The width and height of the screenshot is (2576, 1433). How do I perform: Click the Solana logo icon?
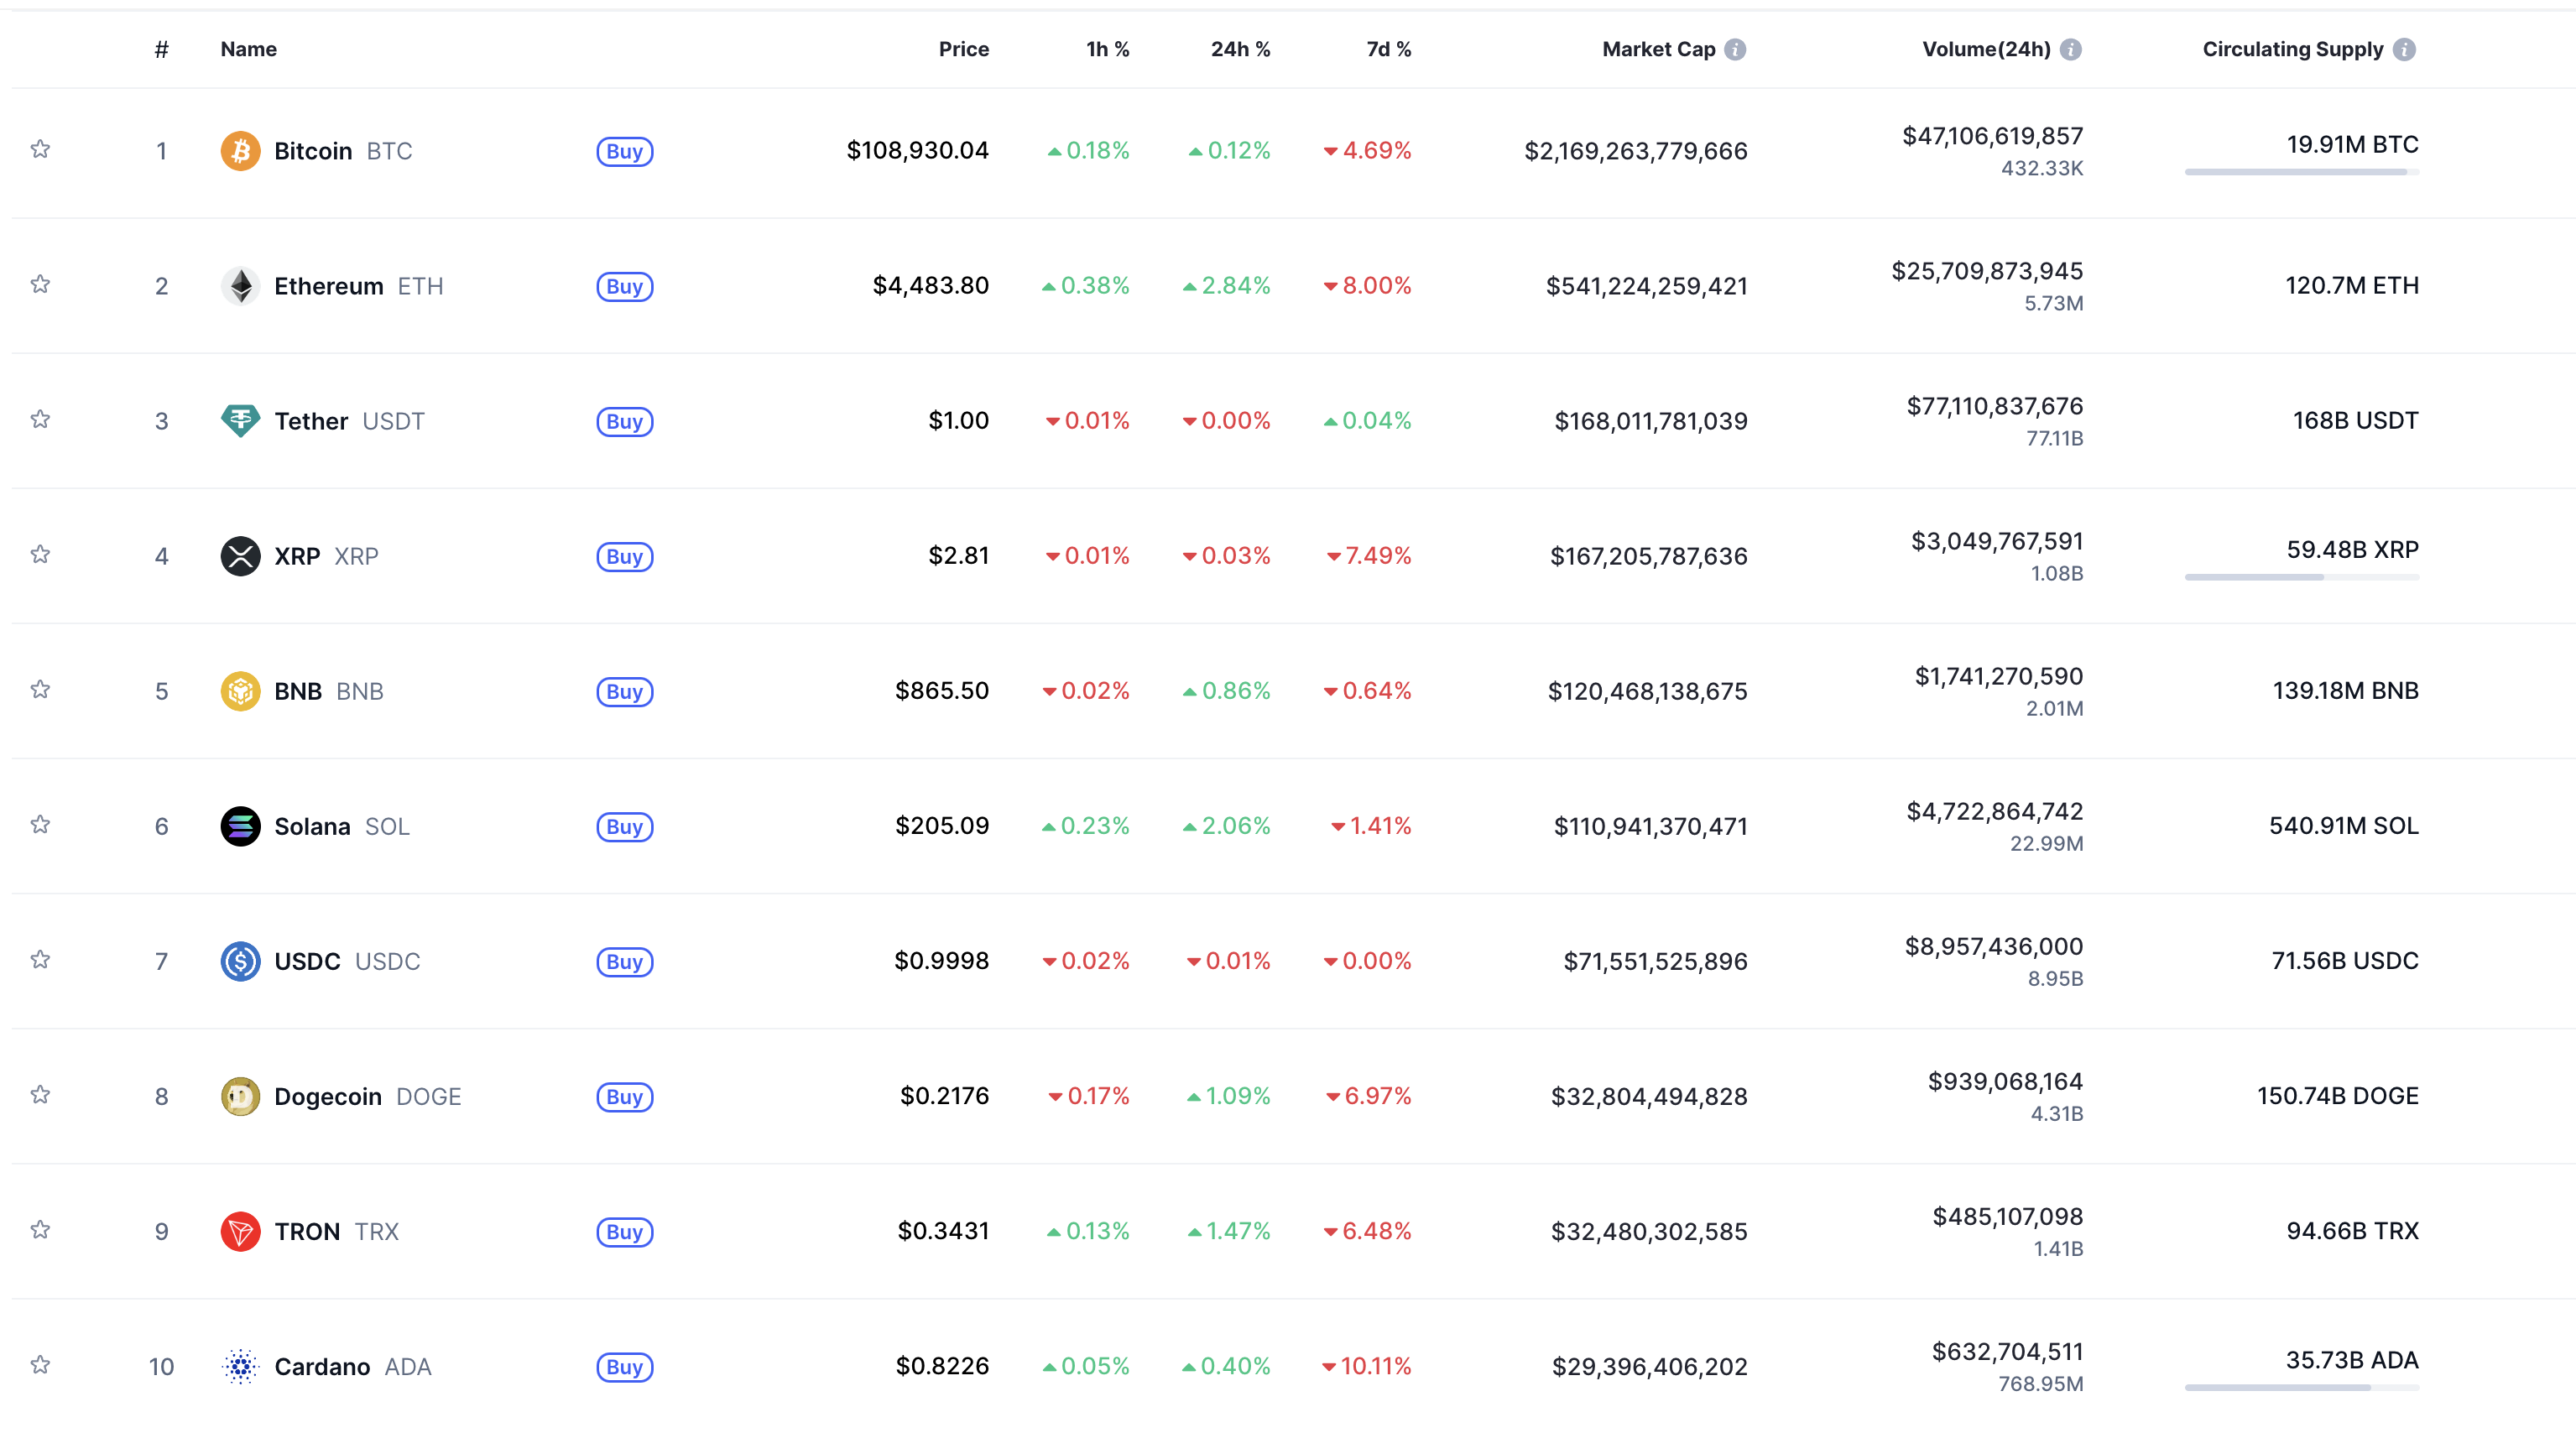[240, 826]
